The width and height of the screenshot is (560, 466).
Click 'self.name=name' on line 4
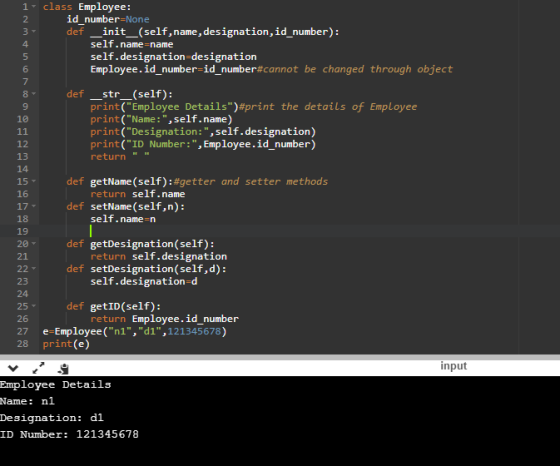pyautogui.click(x=132, y=44)
